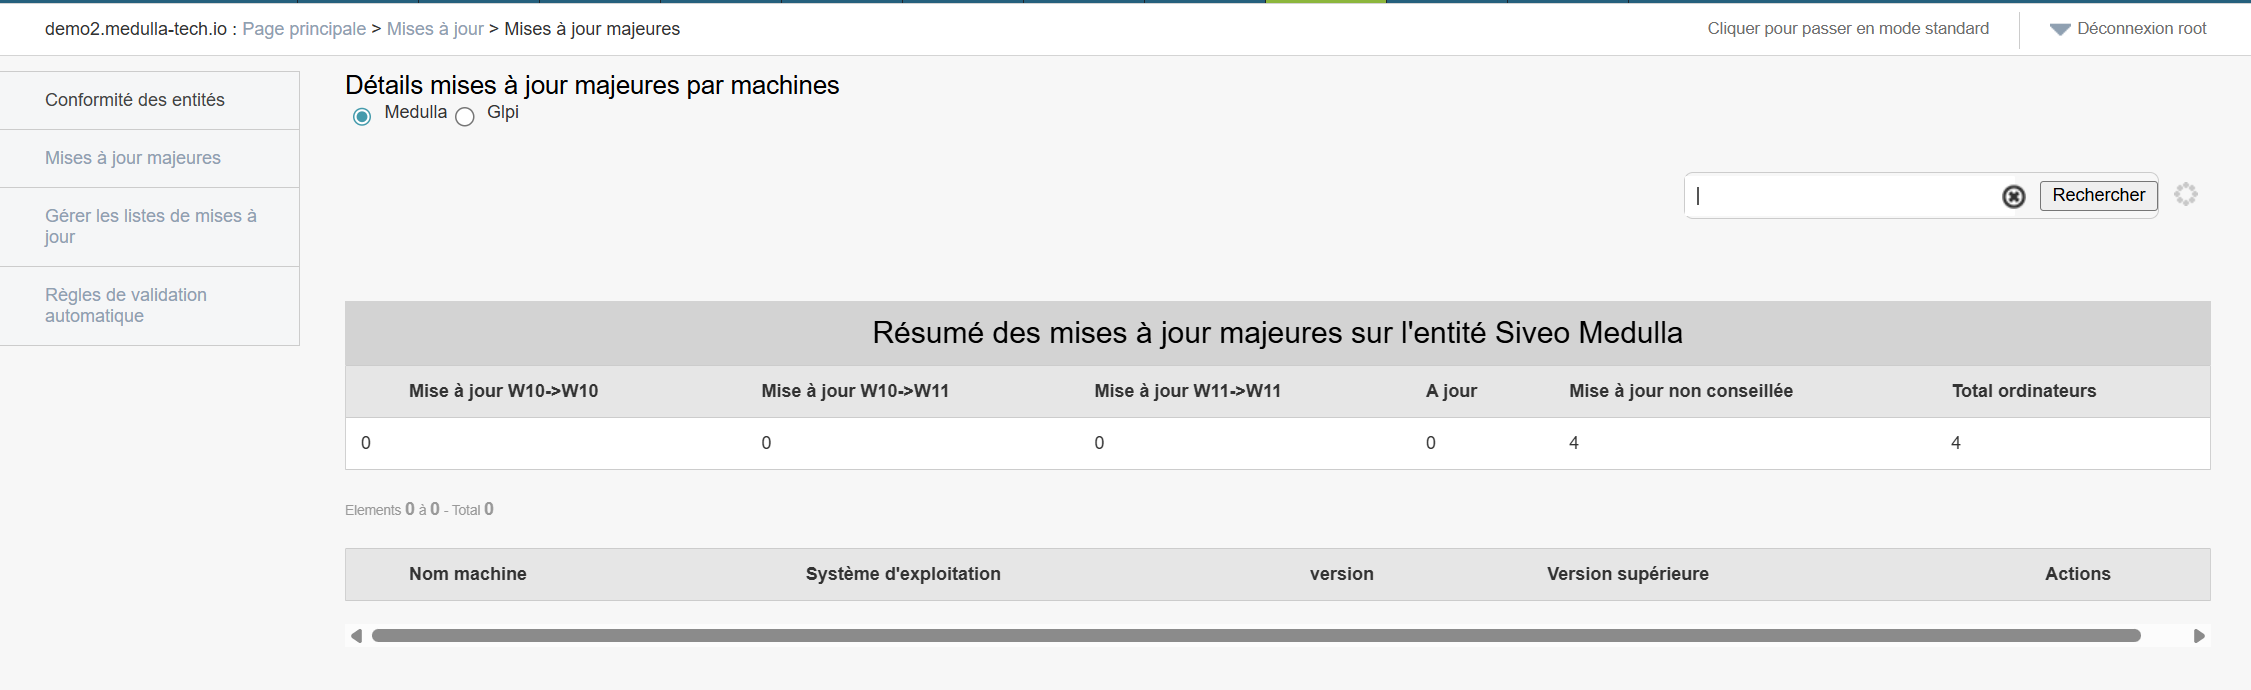Viewport: 2251px width, 690px height.
Task: Click the Version supérieure column header
Action: pos(1627,574)
